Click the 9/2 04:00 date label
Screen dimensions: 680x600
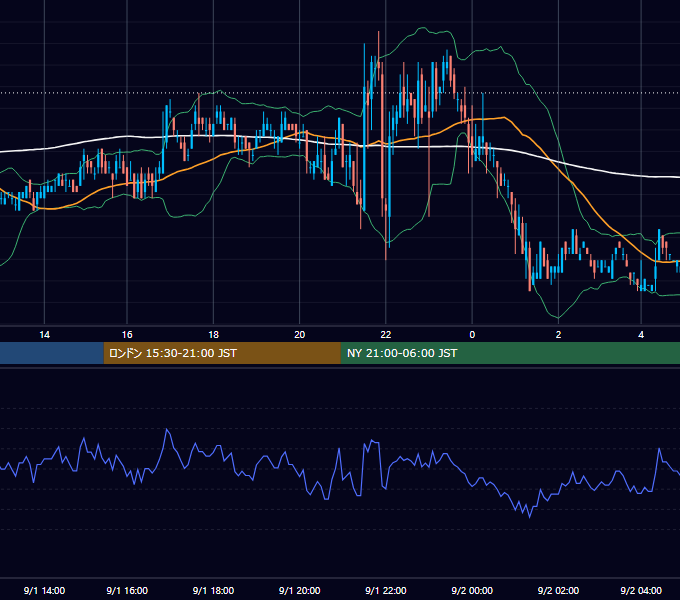click(x=641, y=591)
